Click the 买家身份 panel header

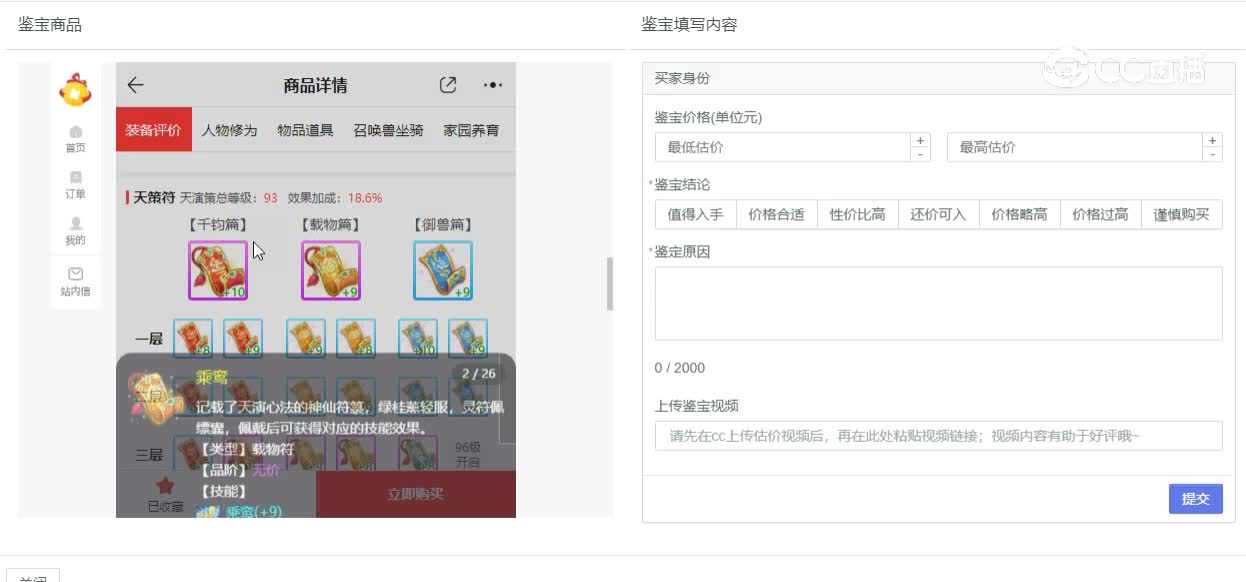[x=938, y=78]
